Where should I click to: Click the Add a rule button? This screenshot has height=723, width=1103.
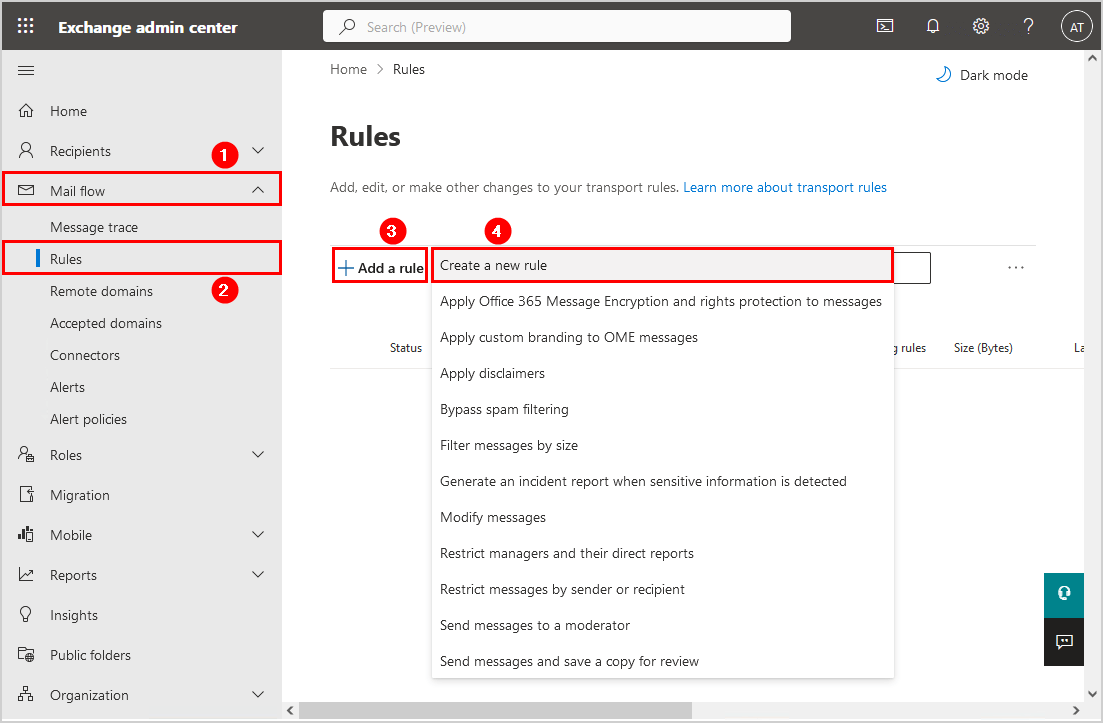click(x=380, y=268)
